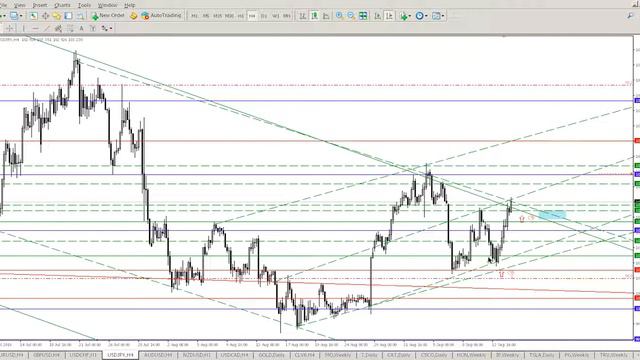Switch to TSLA,Daily chart tab
Viewport: 640px width, 360px height.
pyautogui.click(x=542, y=355)
